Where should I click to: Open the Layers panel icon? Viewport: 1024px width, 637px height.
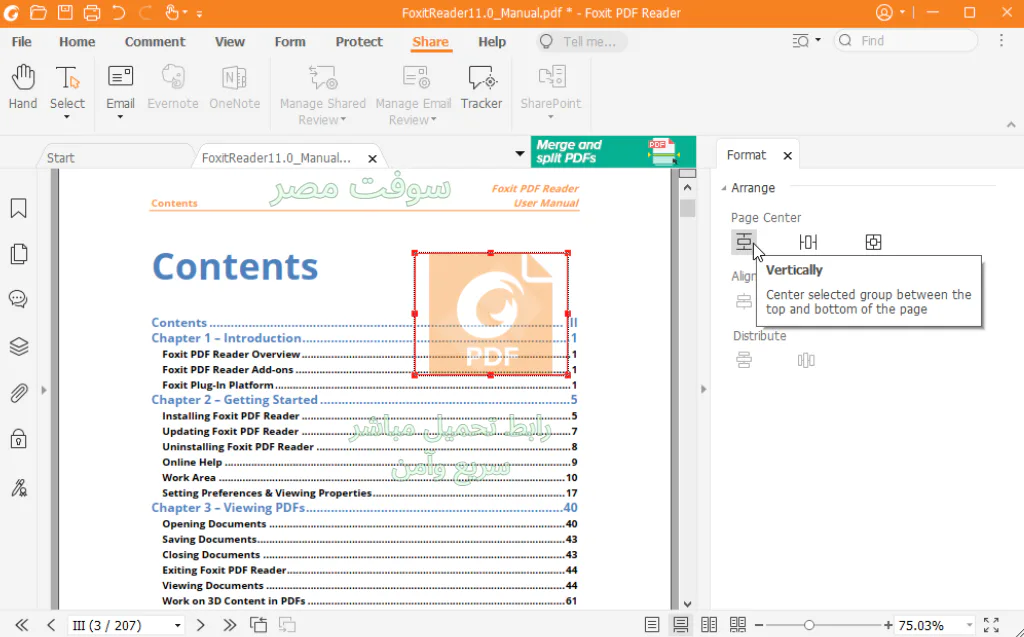(x=18, y=346)
